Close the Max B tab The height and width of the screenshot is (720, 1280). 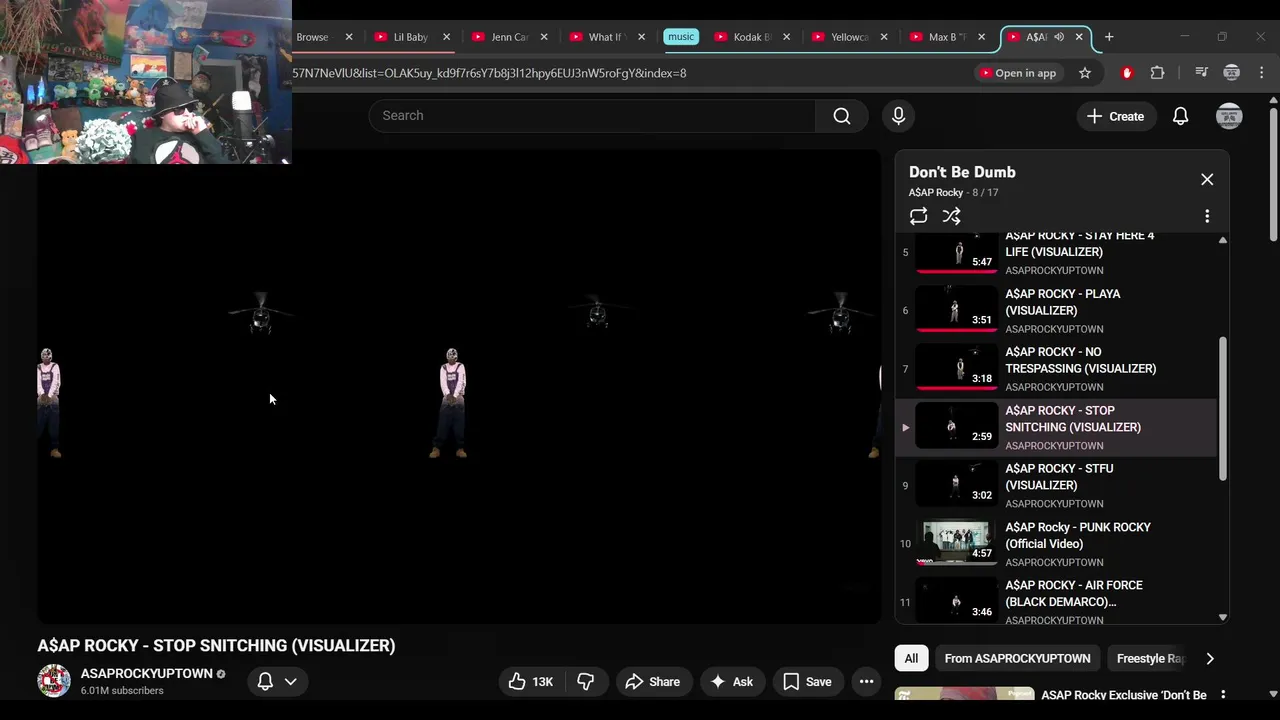[981, 37]
